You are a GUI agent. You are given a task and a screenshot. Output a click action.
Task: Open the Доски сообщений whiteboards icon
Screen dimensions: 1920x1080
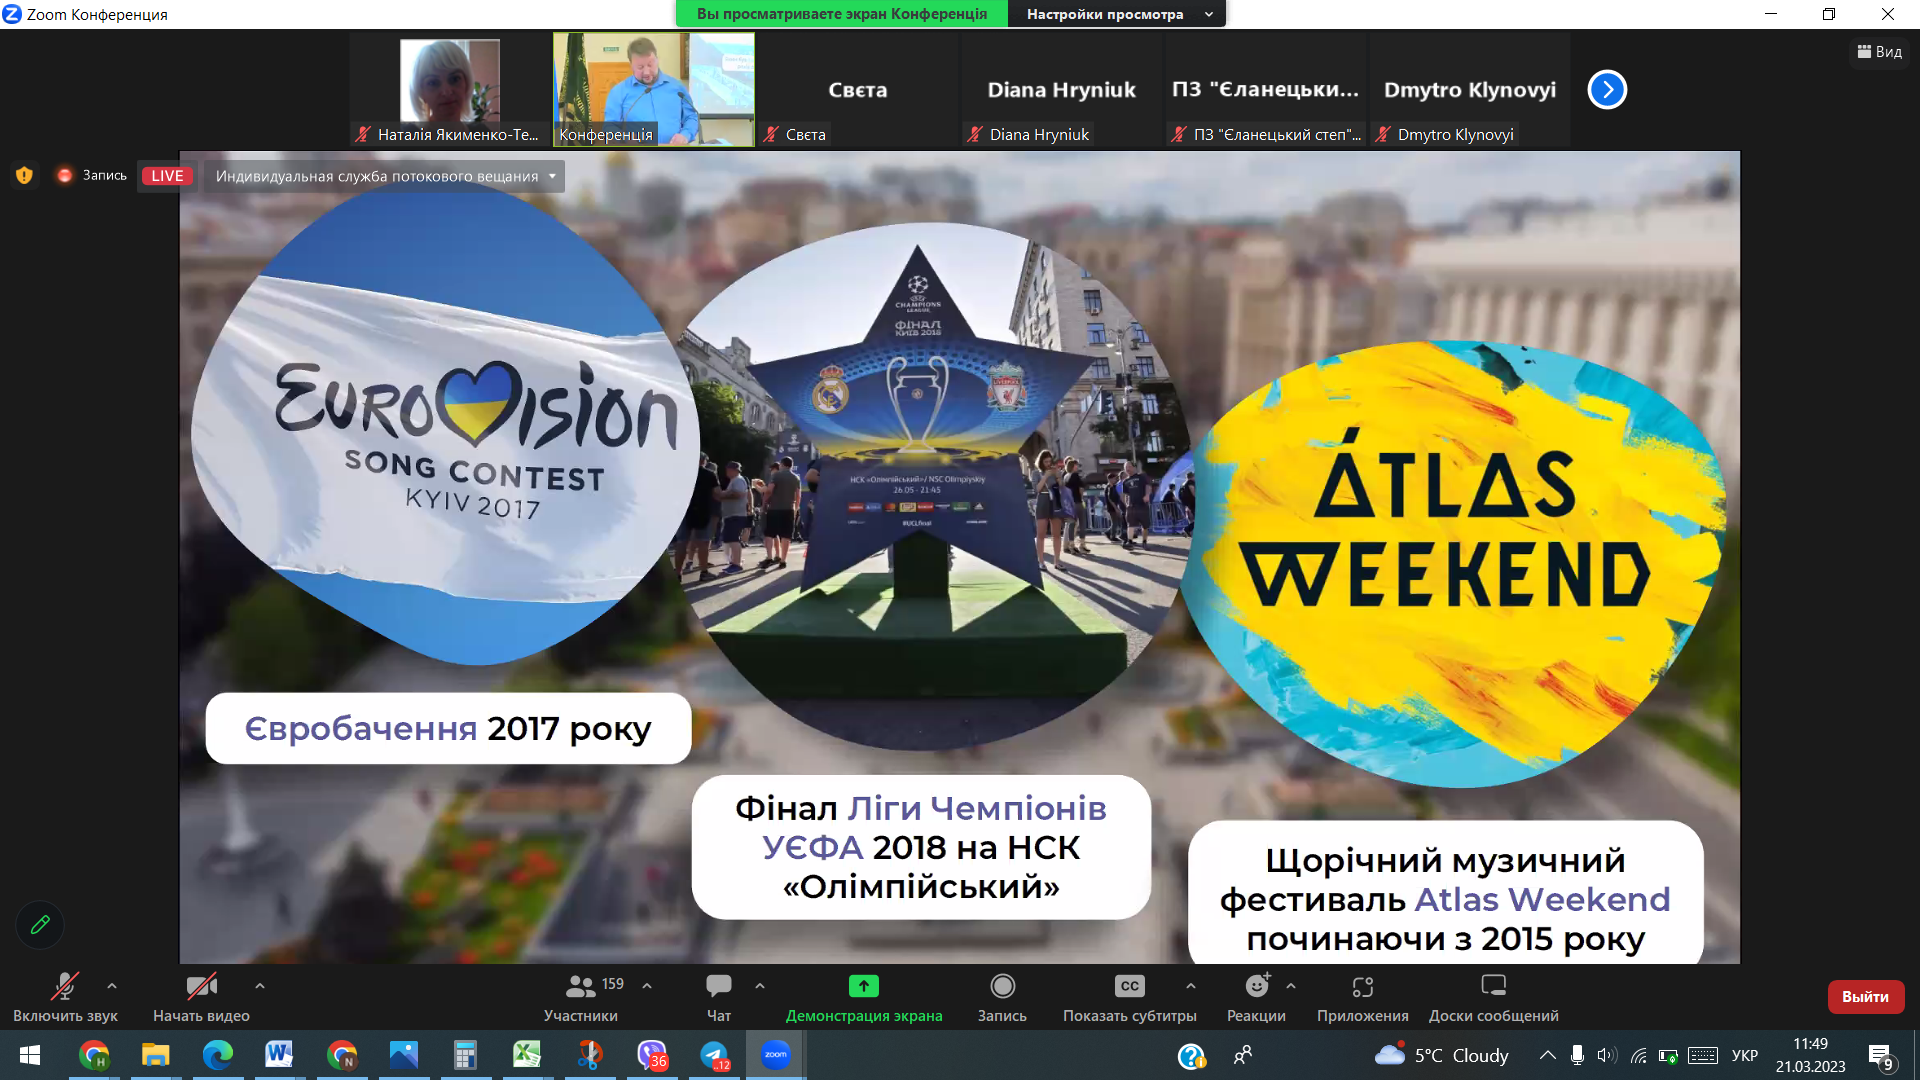pyautogui.click(x=1493, y=986)
